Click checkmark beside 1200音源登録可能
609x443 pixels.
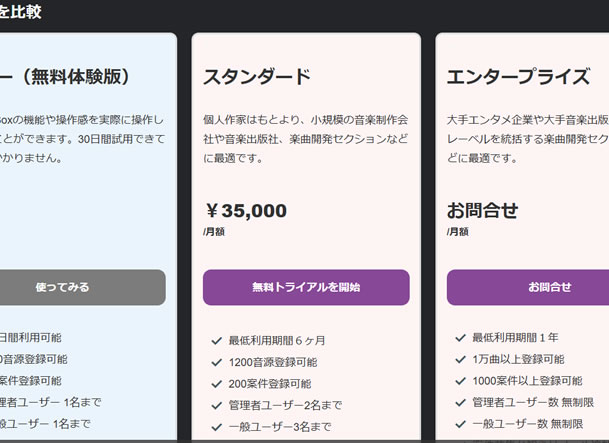click(216, 362)
